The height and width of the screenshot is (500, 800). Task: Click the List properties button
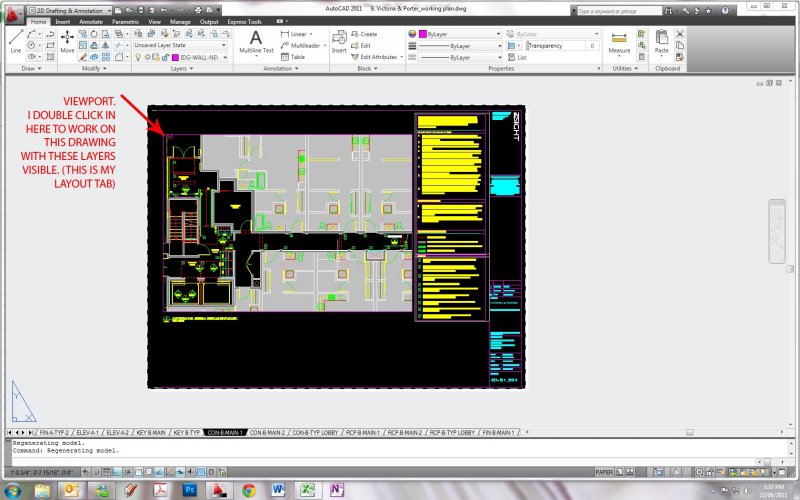pyautogui.click(x=522, y=57)
